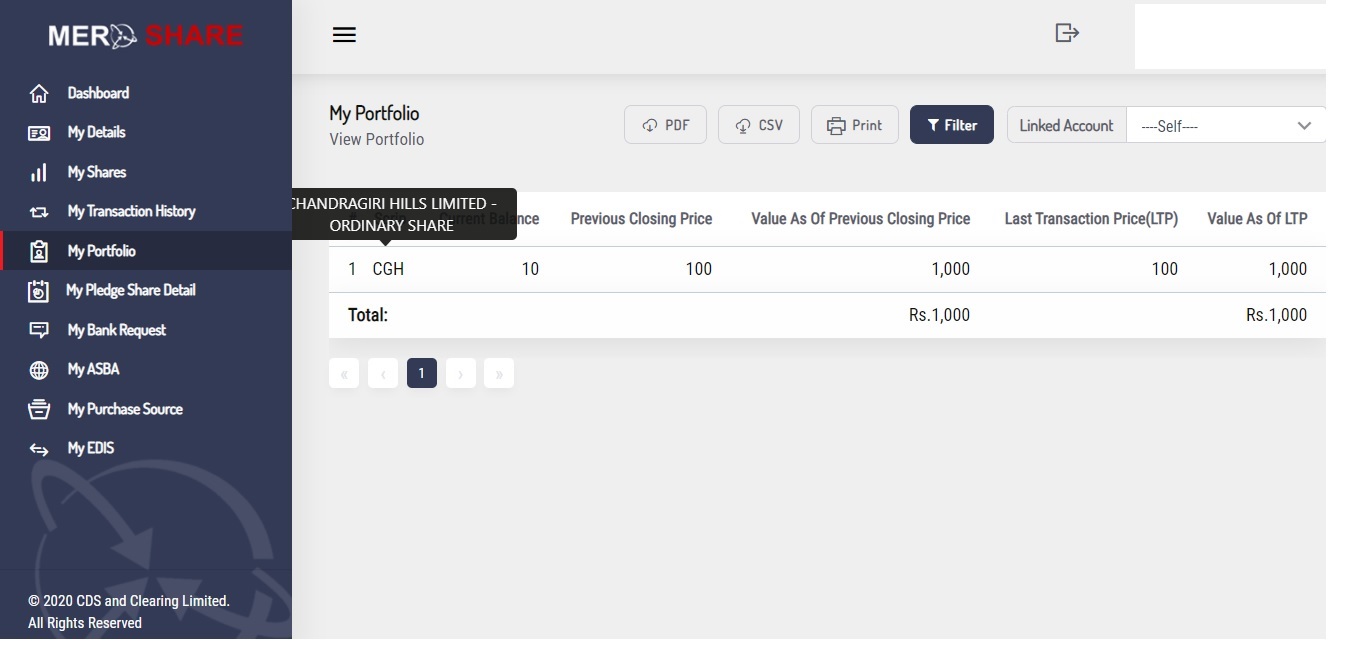
Task: Click the My Transaction History arrows icon
Action: 39,212
